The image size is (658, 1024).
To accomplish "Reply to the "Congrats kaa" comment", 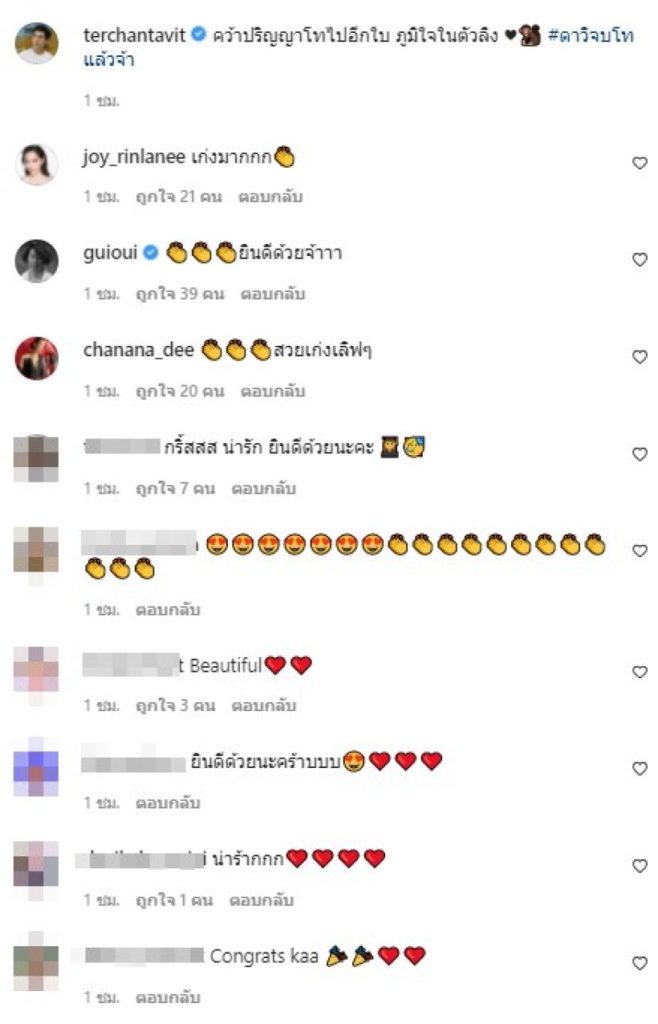I will [x=168, y=997].
